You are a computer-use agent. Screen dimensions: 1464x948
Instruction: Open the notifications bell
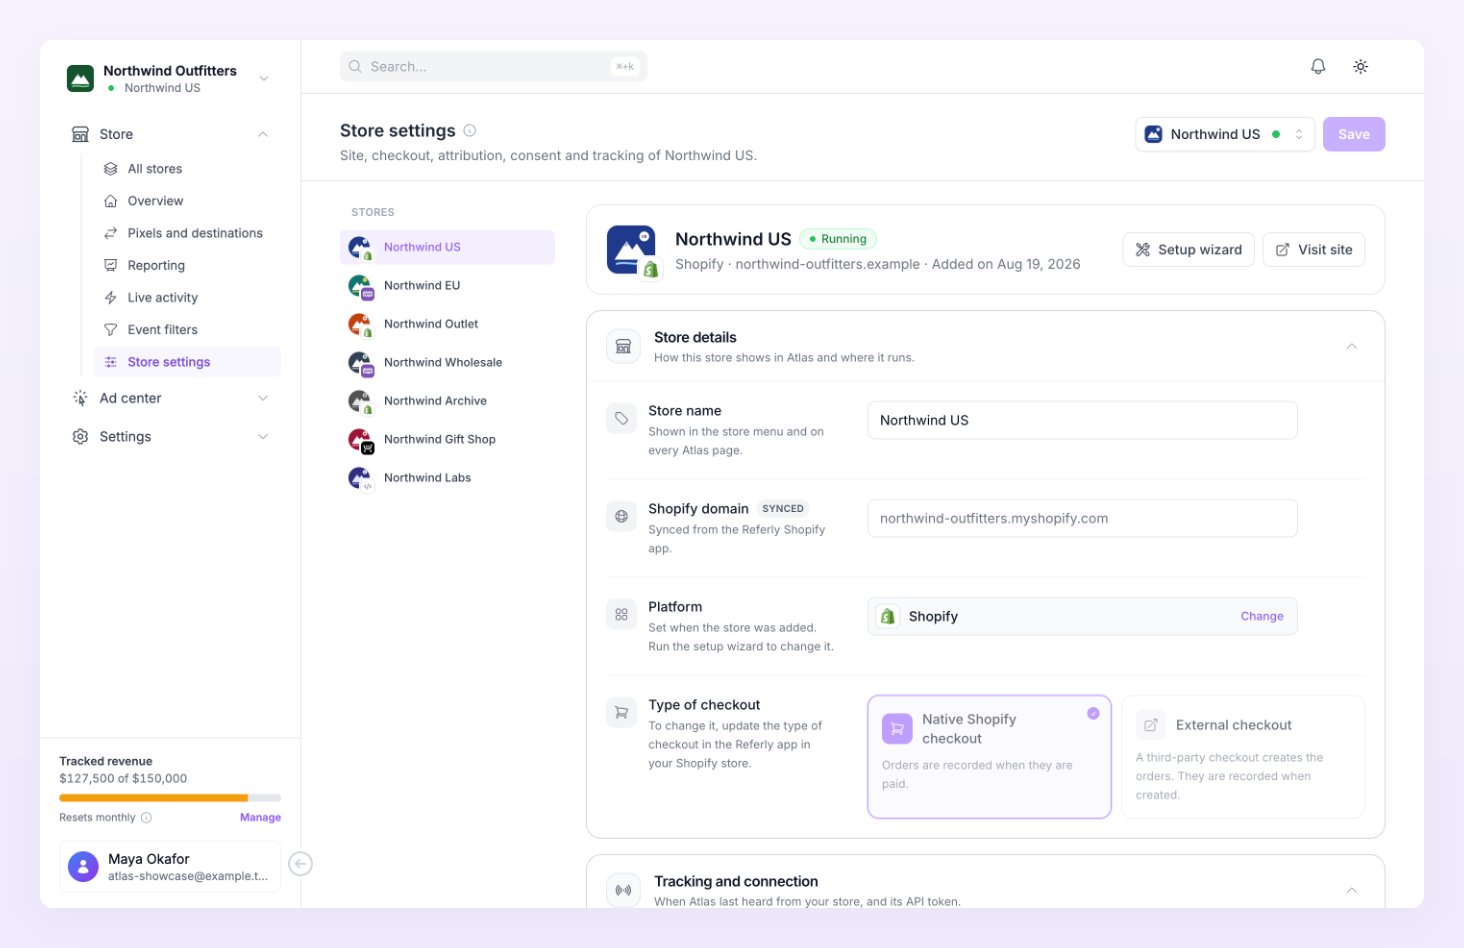pyautogui.click(x=1318, y=66)
